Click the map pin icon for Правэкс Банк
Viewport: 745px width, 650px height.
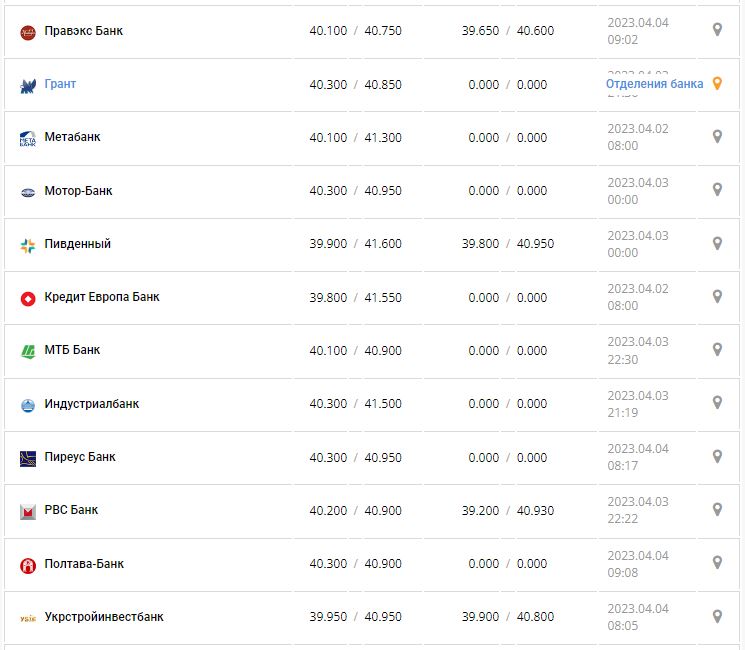(717, 30)
